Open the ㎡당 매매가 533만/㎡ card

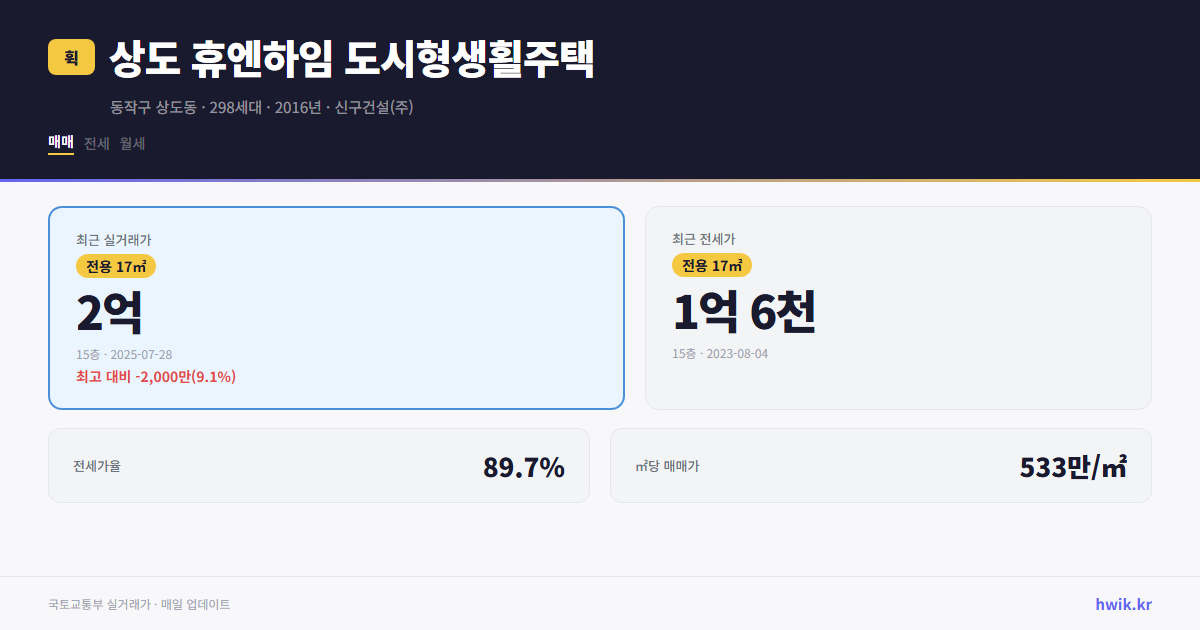pos(880,465)
